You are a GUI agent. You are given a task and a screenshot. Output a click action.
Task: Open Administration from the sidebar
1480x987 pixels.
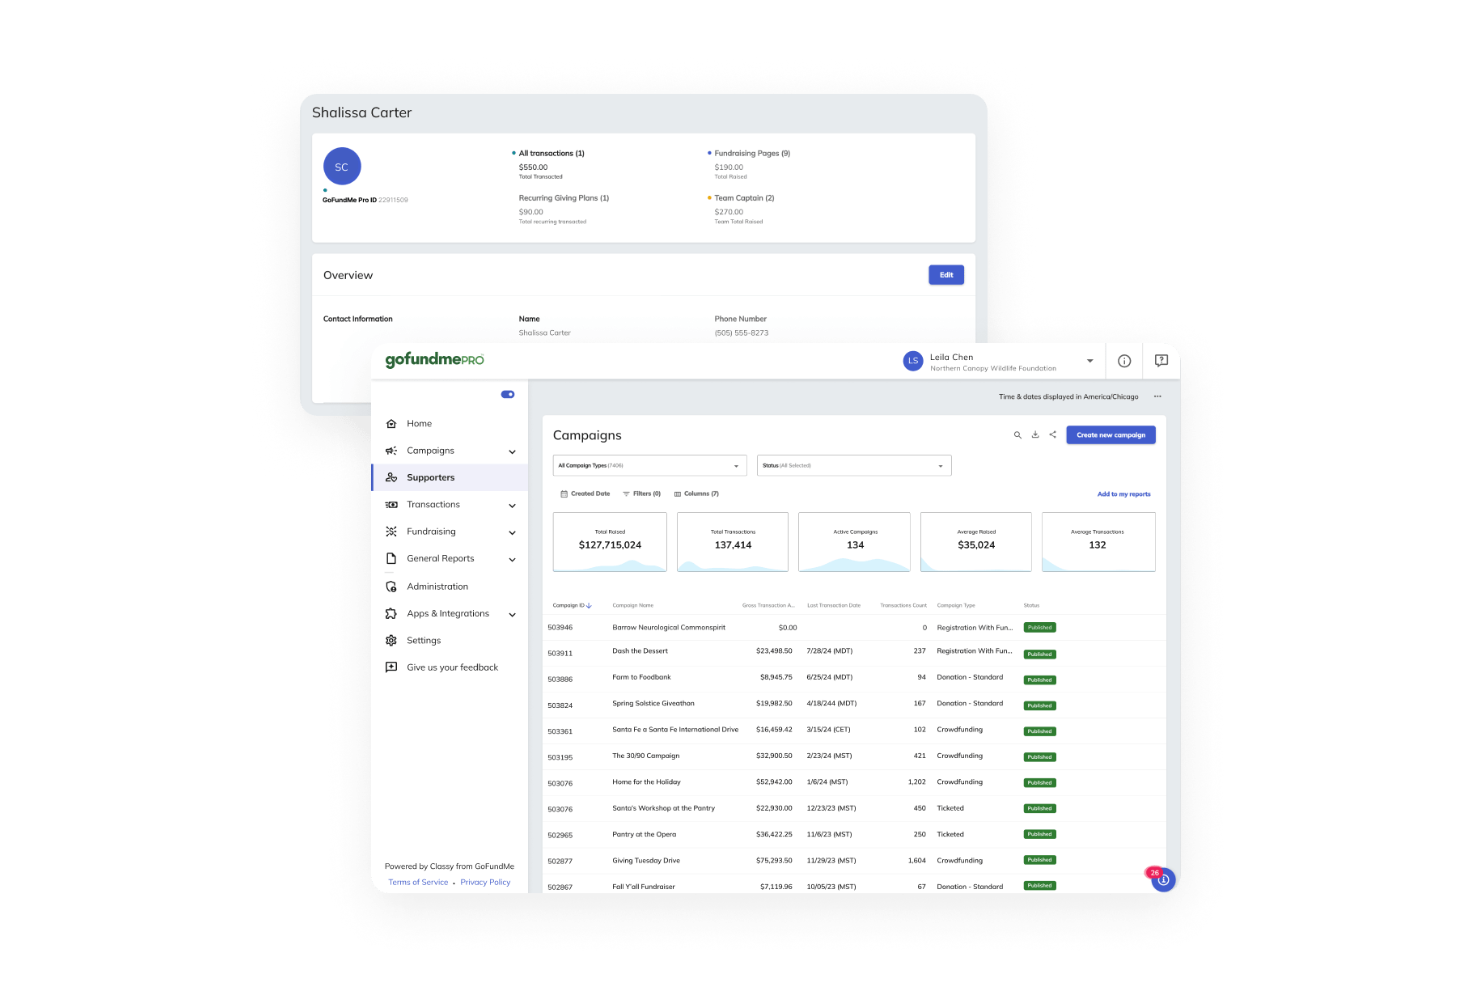coord(437,587)
